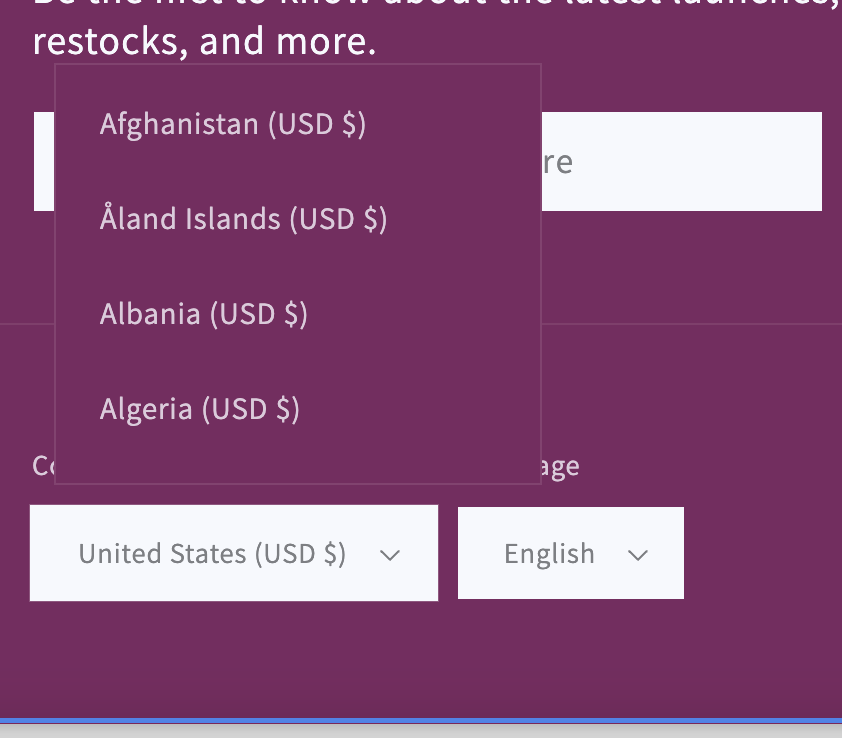Click the horizontal divider line right of list
The image size is (842, 738).
[x=690, y=324]
